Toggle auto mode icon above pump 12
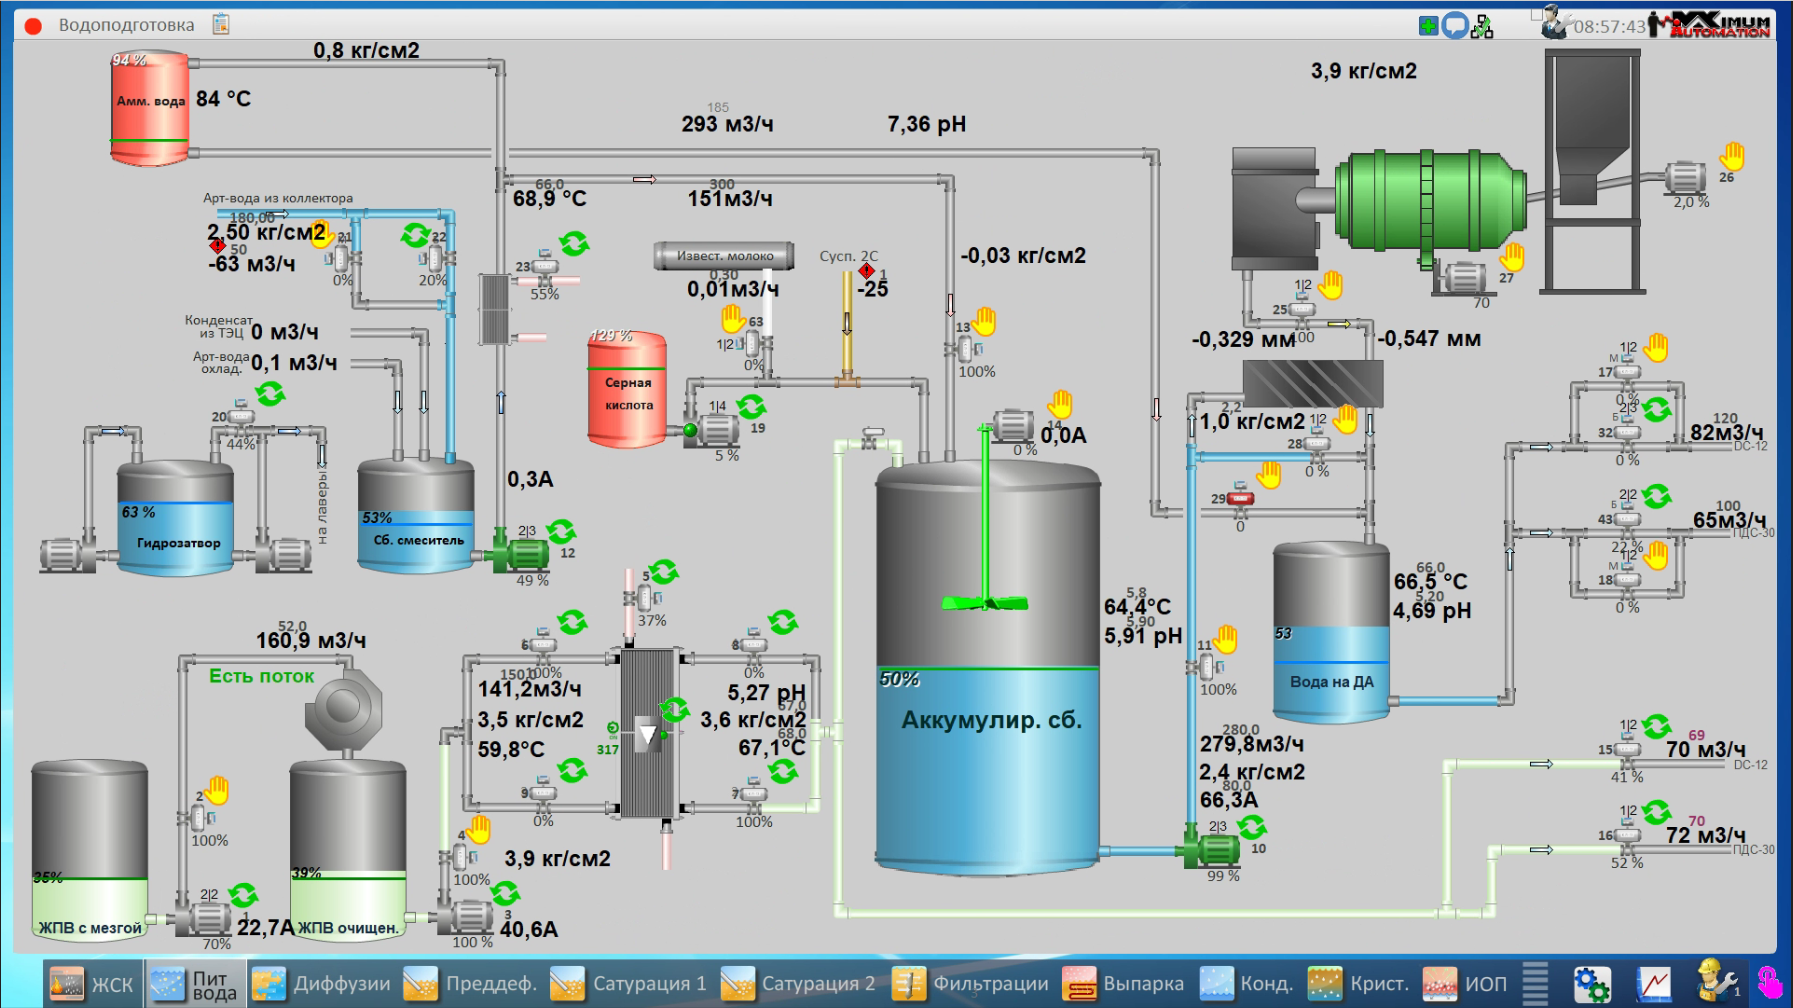 (561, 530)
